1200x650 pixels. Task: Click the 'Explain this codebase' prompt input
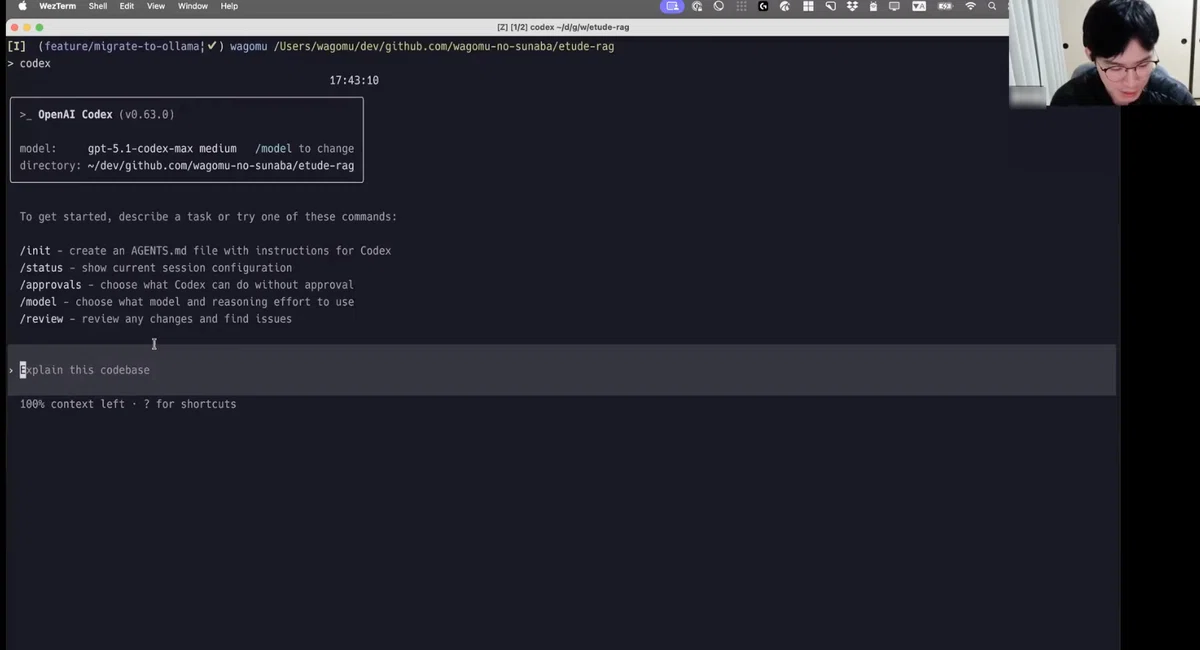pos(562,370)
